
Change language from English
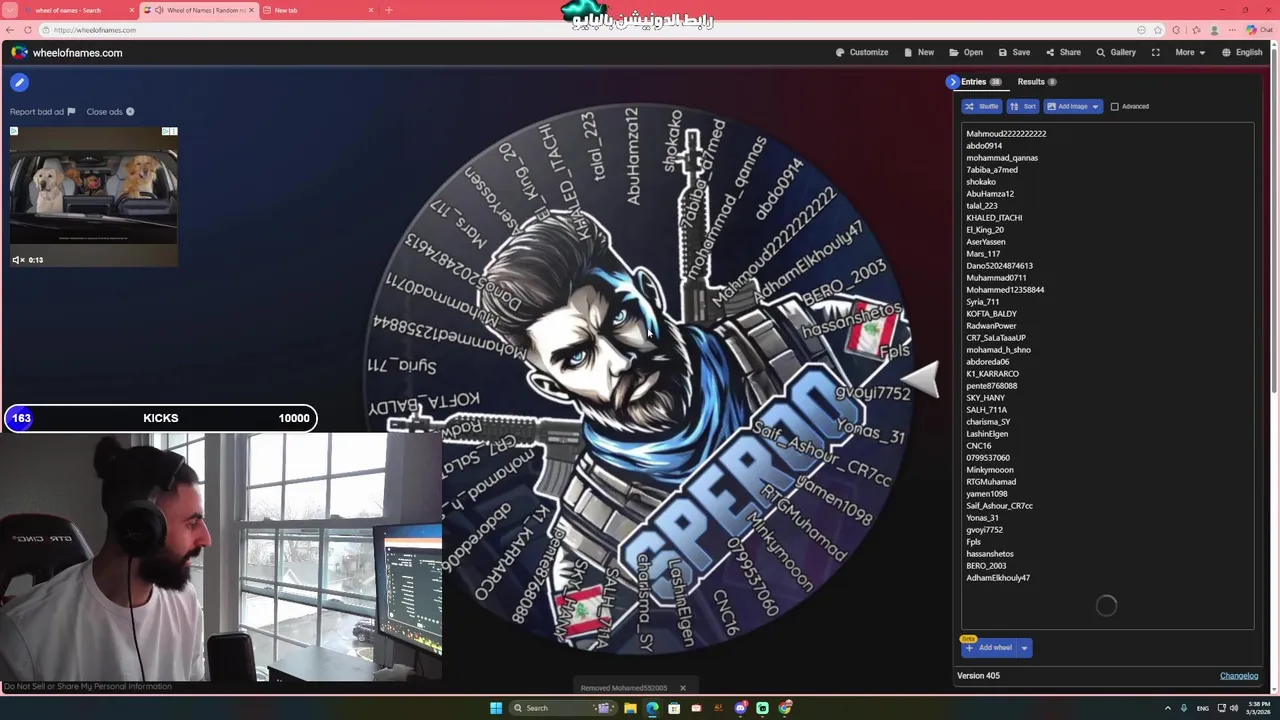pyautogui.click(x=1242, y=52)
